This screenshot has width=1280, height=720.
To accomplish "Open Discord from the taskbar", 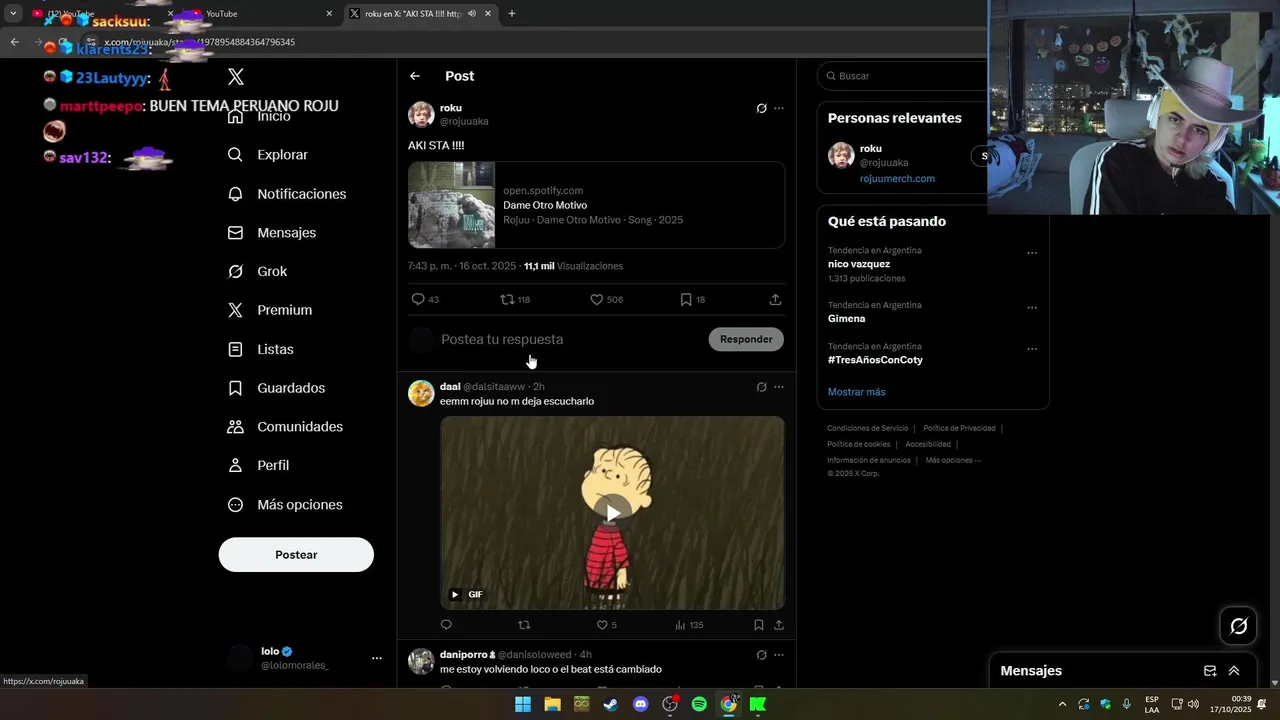I will 641,704.
